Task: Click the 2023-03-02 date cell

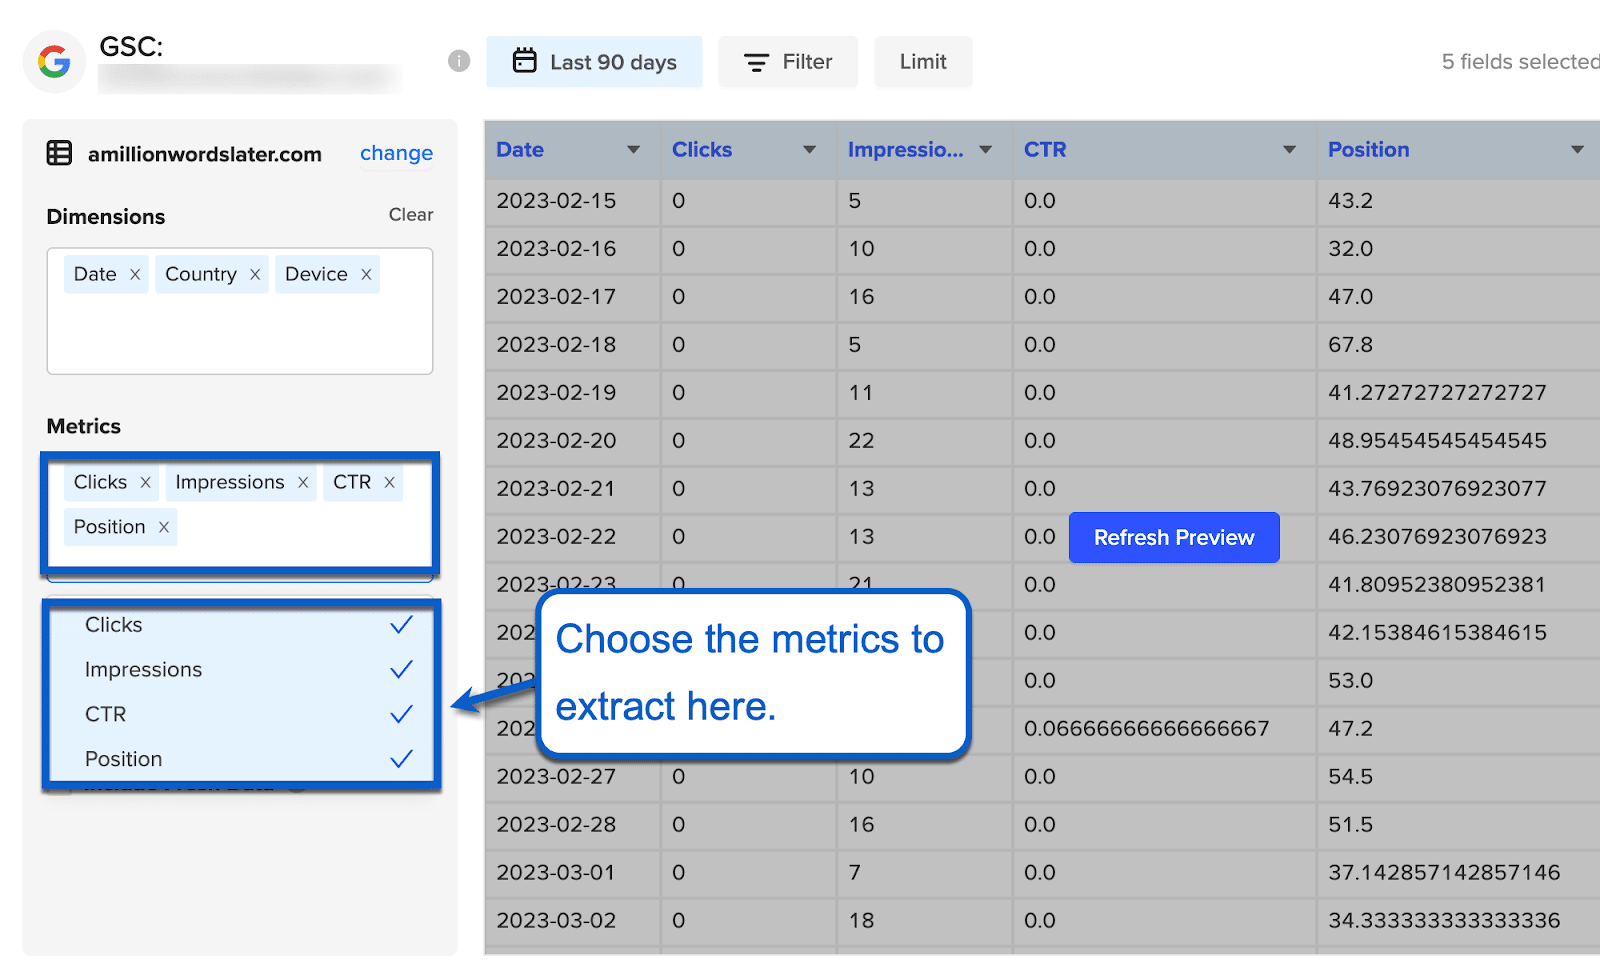Action: coord(573,921)
